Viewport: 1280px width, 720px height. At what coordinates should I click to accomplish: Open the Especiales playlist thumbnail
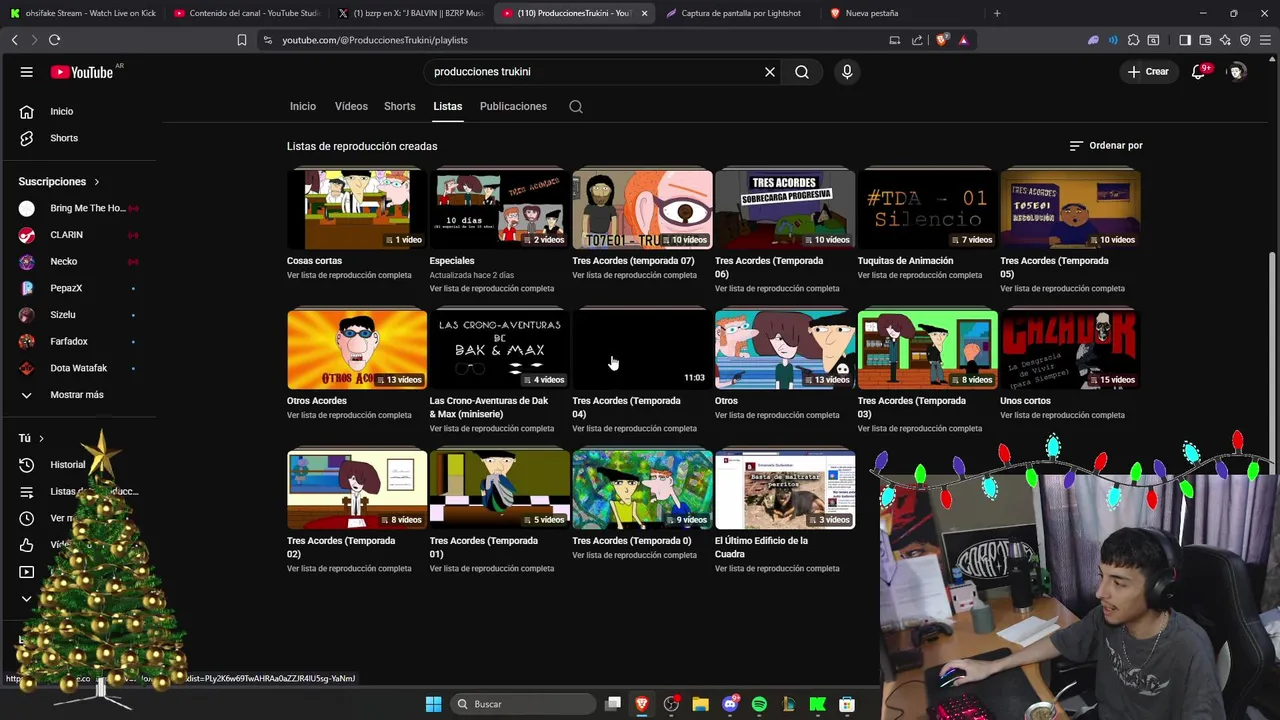coord(499,209)
